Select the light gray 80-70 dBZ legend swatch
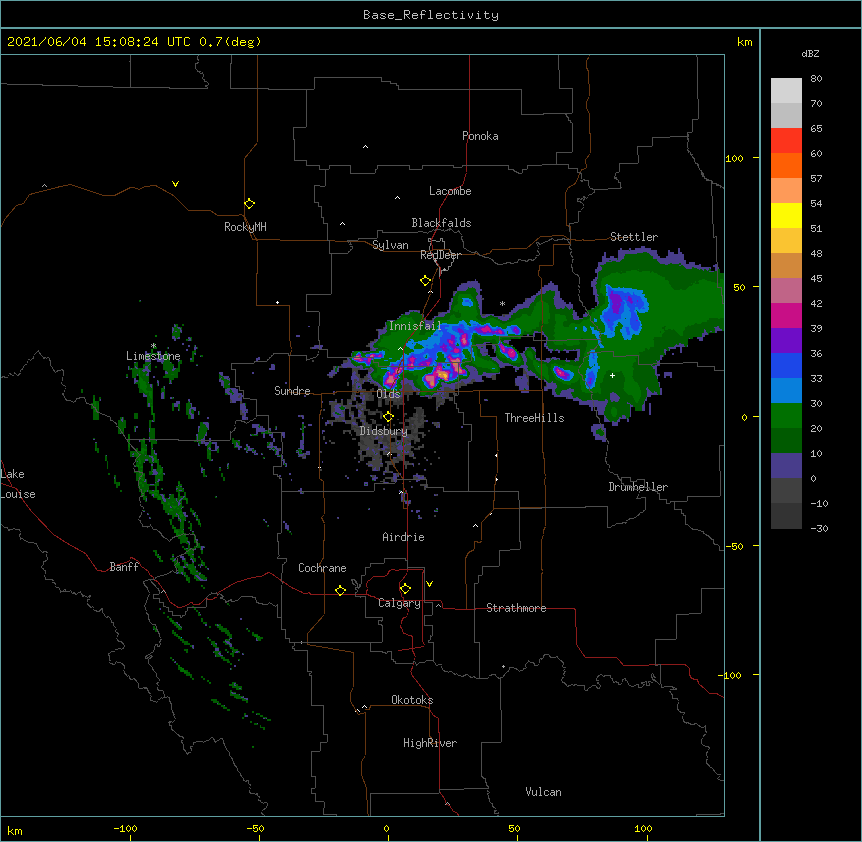 pos(786,91)
